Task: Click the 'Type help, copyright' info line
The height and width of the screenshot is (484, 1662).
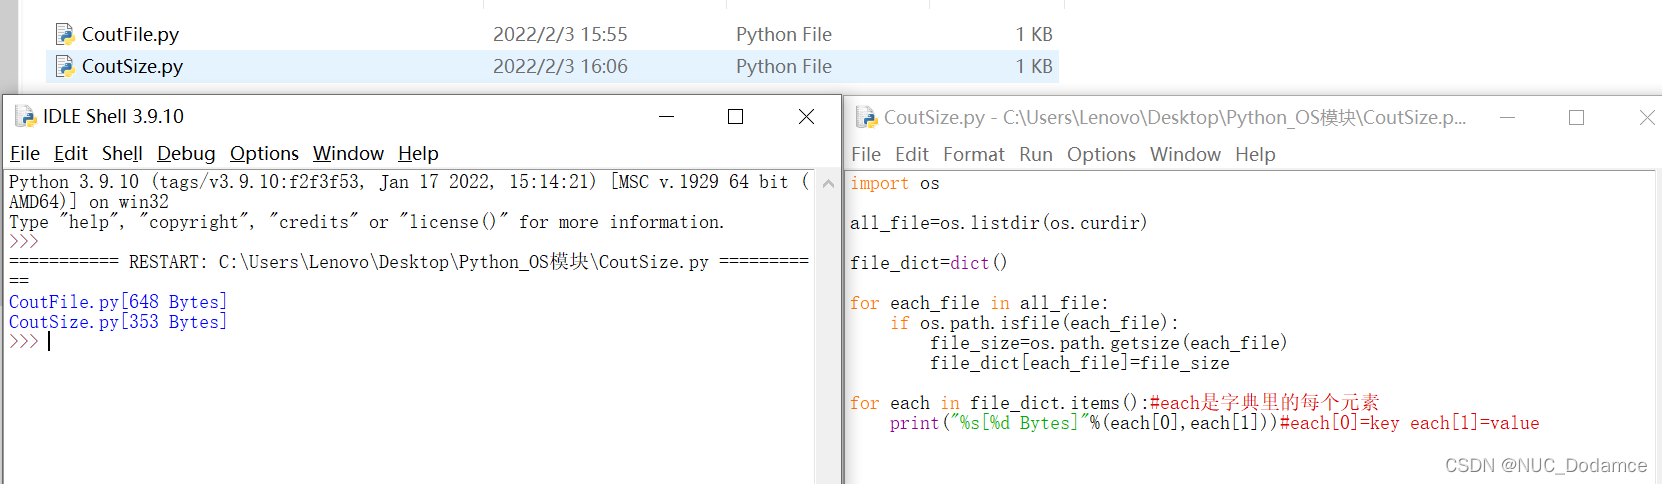Action: click(366, 222)
